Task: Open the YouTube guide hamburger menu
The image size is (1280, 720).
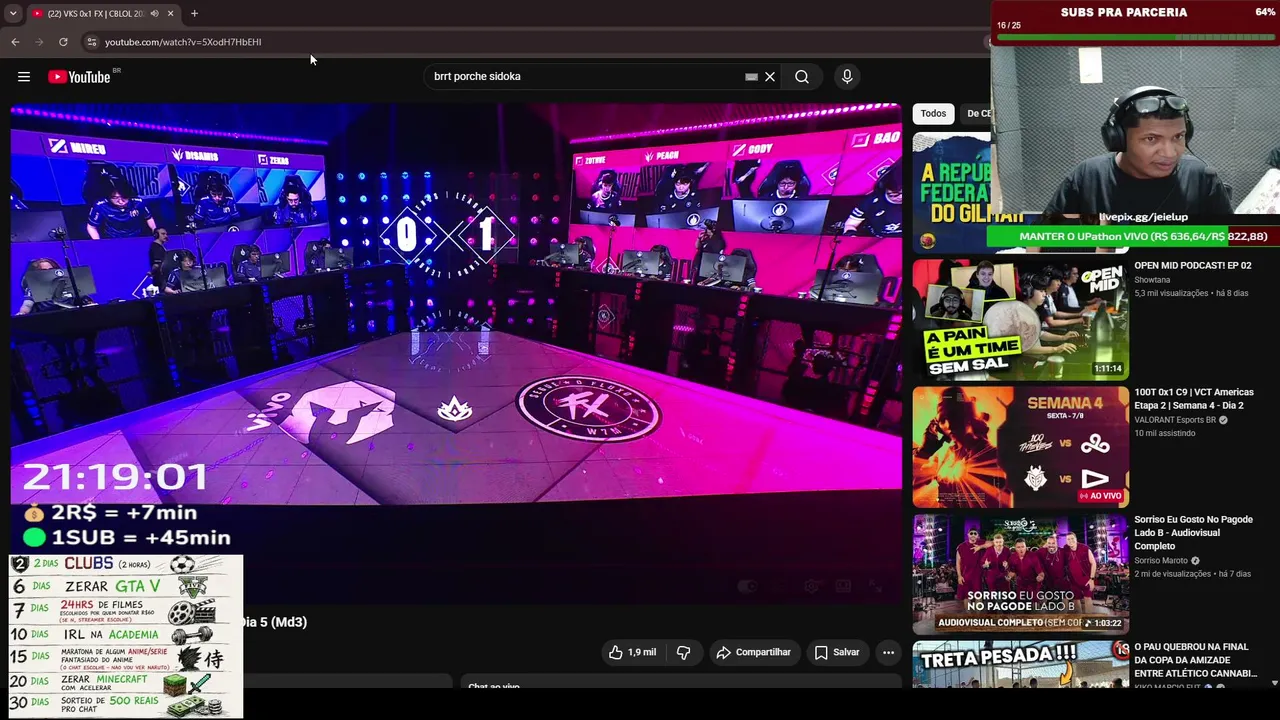Action: 24,77
